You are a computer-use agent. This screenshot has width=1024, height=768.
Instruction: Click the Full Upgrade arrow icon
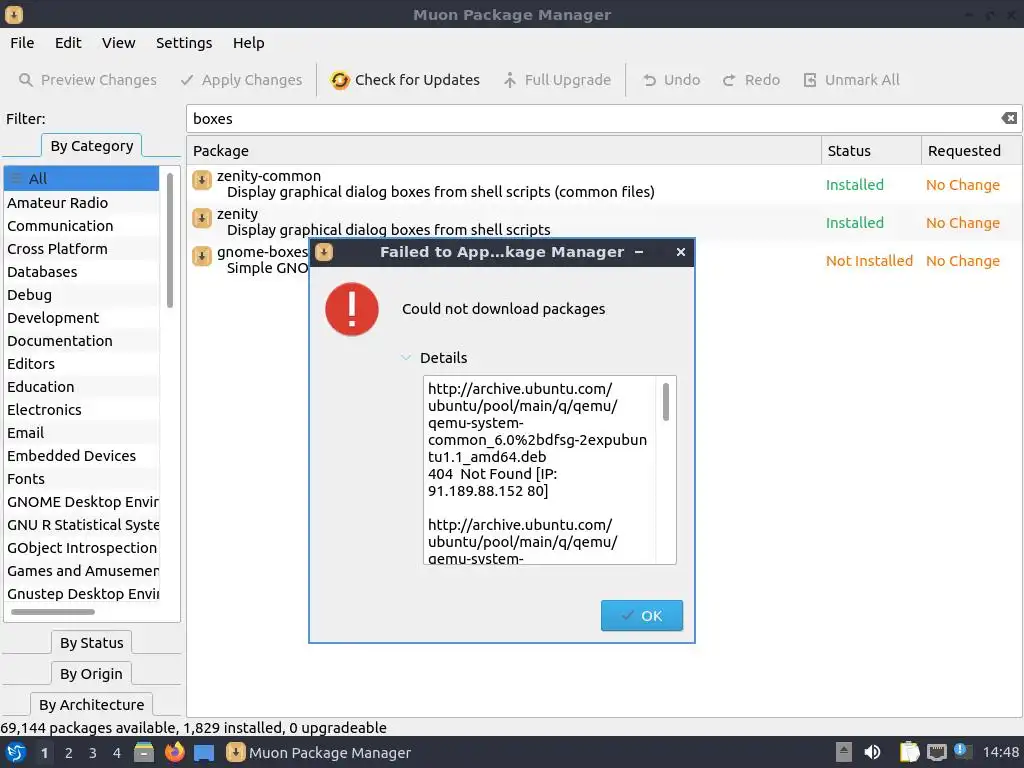(x=509, y=80)
